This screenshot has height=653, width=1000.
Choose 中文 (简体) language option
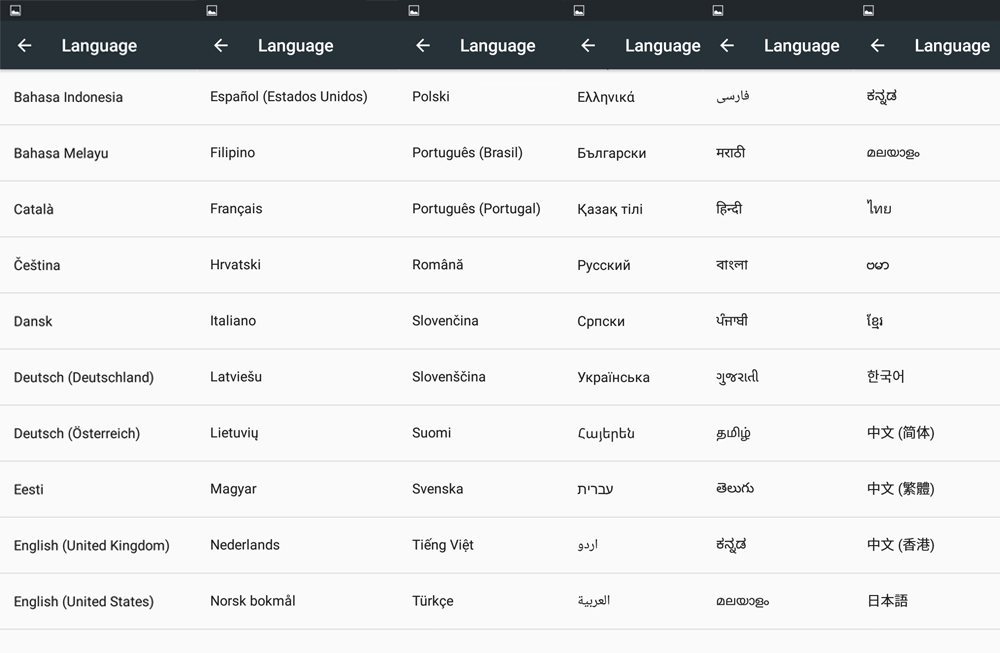point(900,433)
